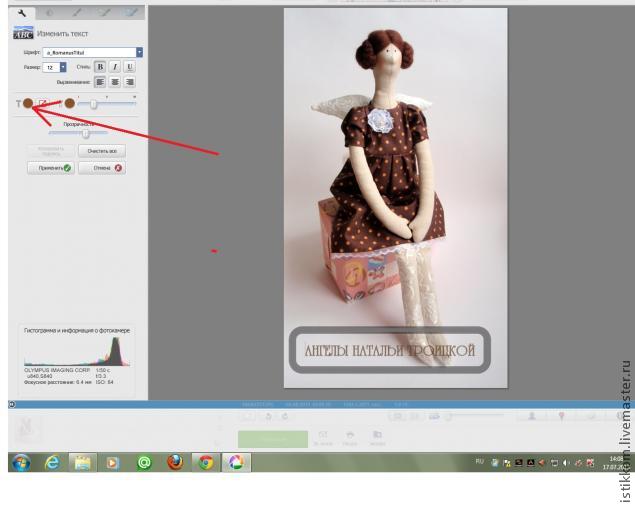Click the Picasa taskbar icon
The height and width of the screenshot is (508, 635).
coord(236,462)
